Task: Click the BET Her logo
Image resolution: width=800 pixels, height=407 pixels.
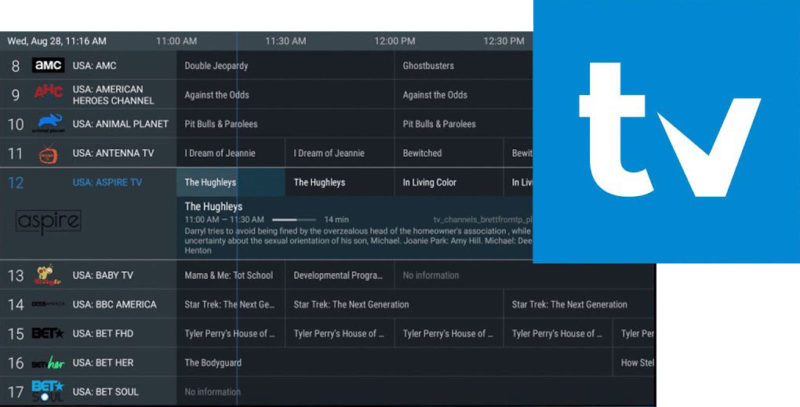Action: point(48,363)
